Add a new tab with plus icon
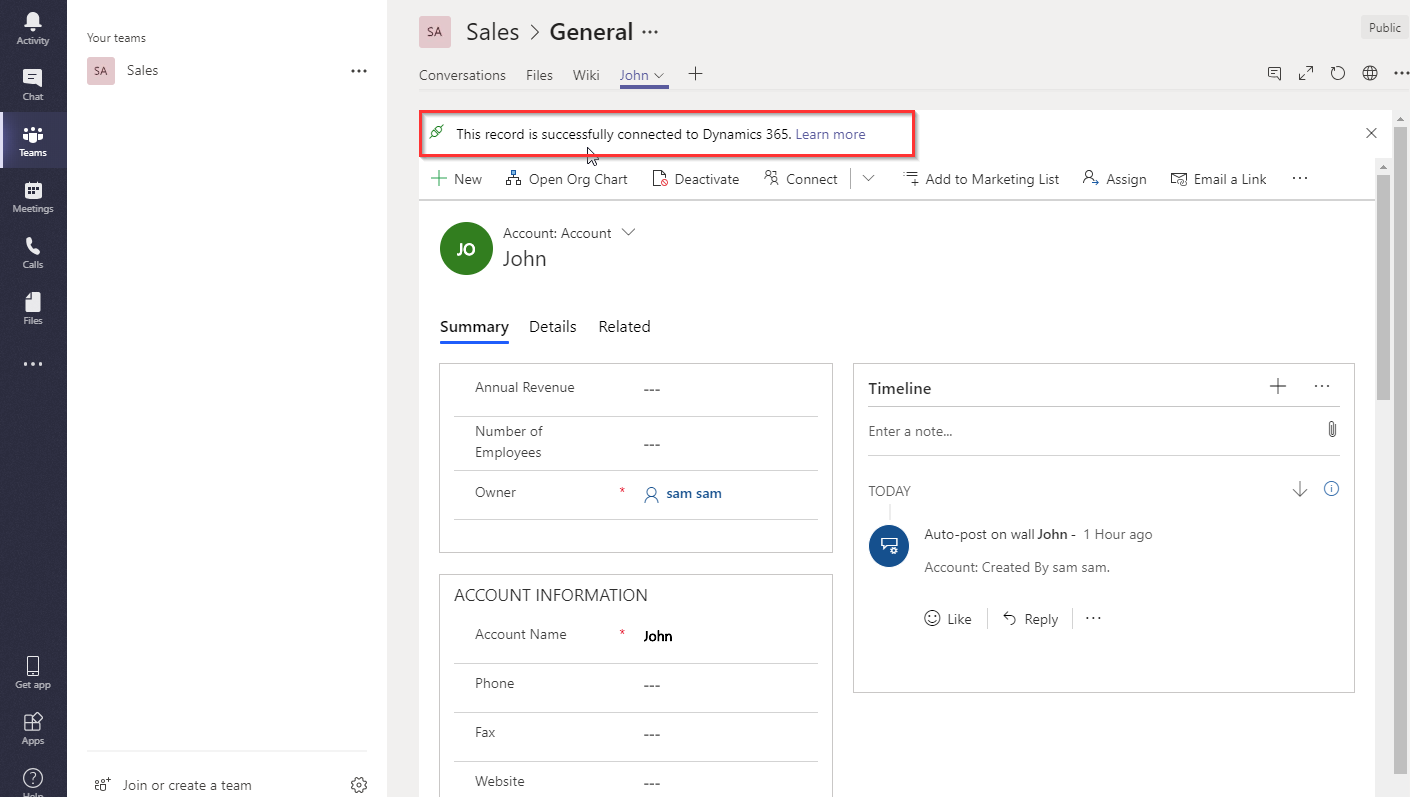This screenshot has height=797, width=1410. coord(696,74)
